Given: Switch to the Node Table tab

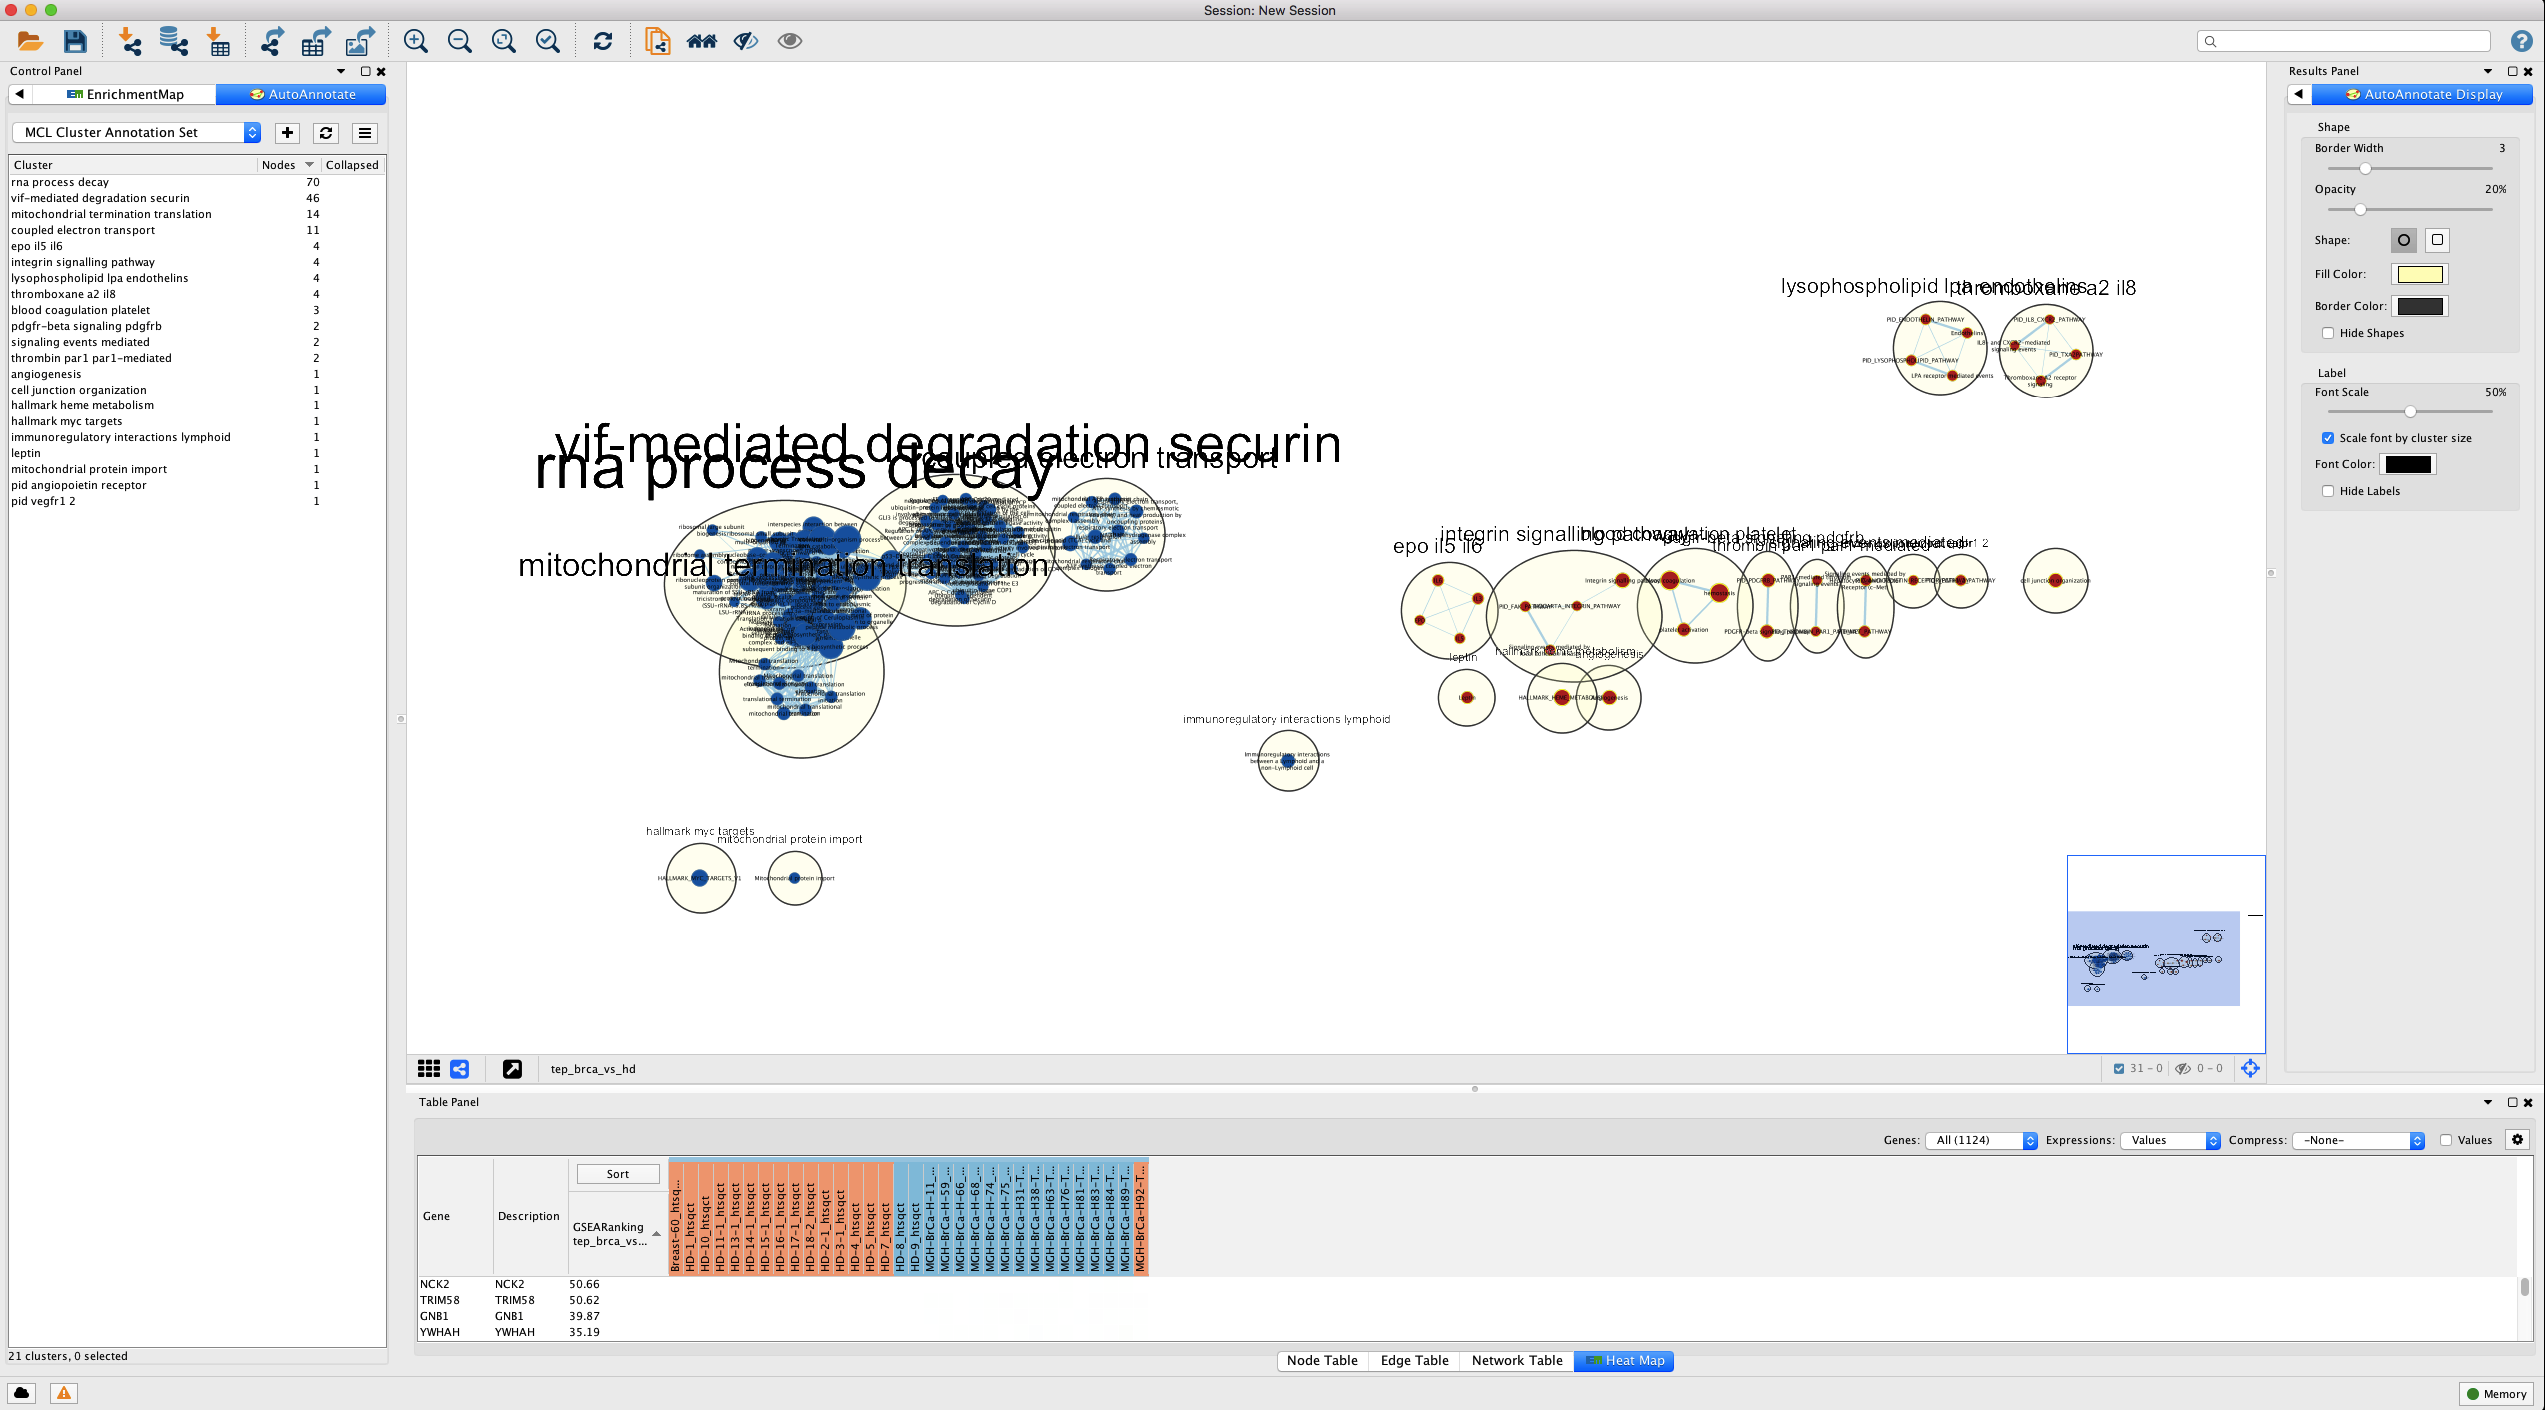Looking at the screenshot, I should point(1322,1360).
